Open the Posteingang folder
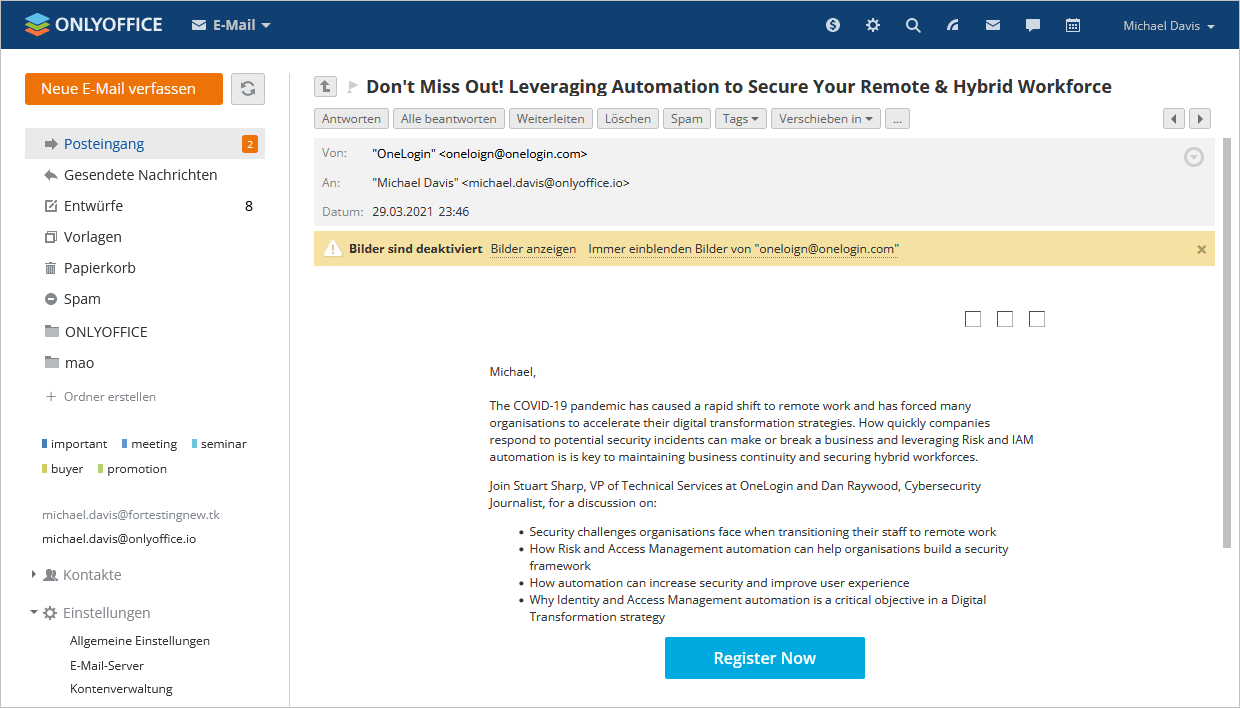The width and height of the screenshot is (1240, 708). [145, 144]
